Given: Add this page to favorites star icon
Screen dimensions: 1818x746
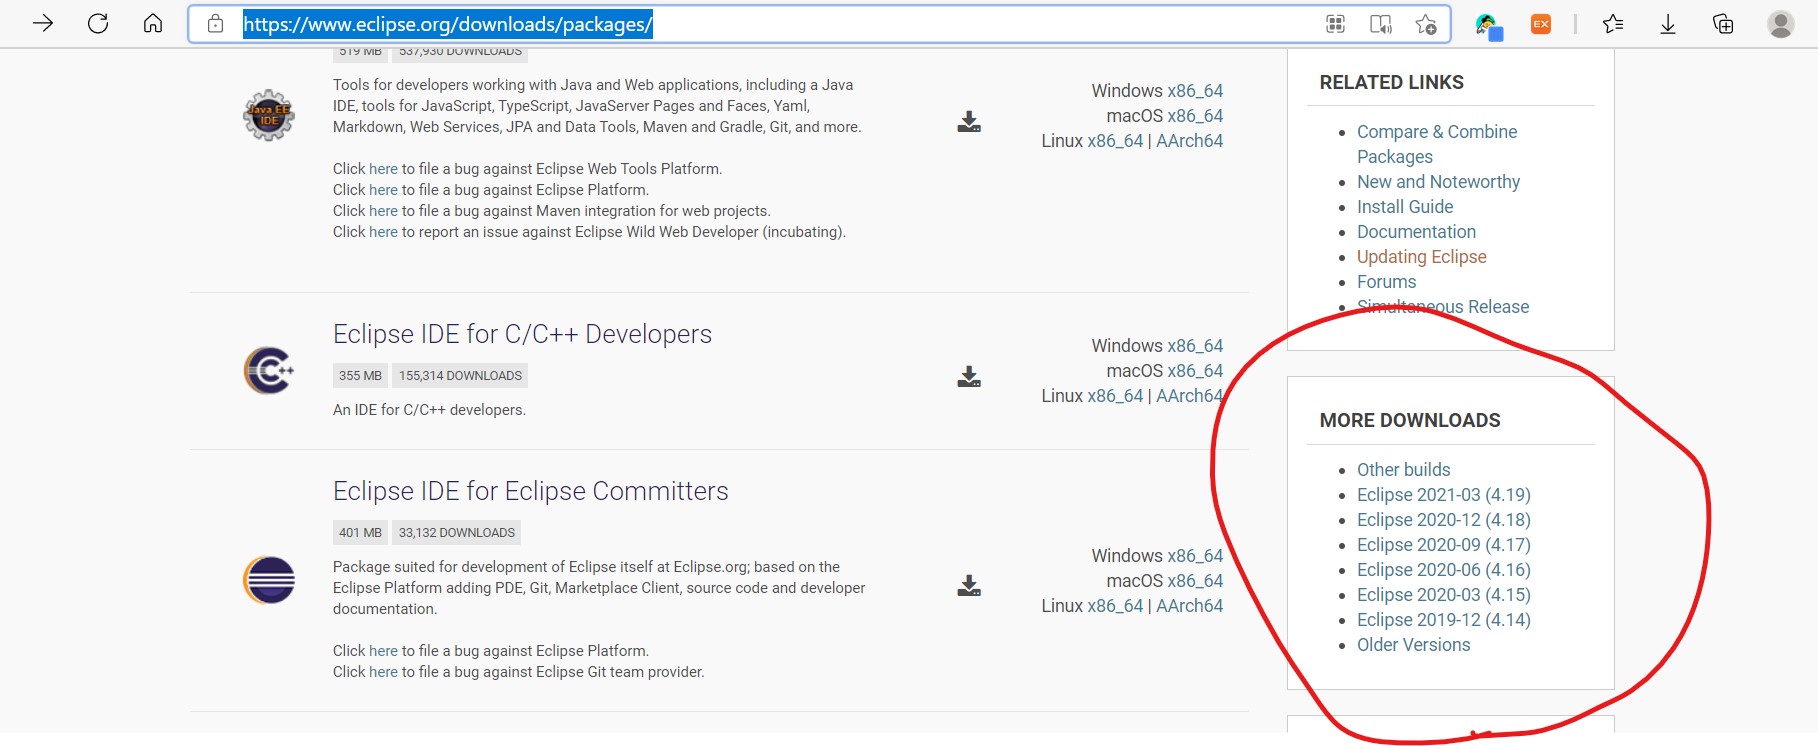Looking at the screenshot, I should 1426,24.
